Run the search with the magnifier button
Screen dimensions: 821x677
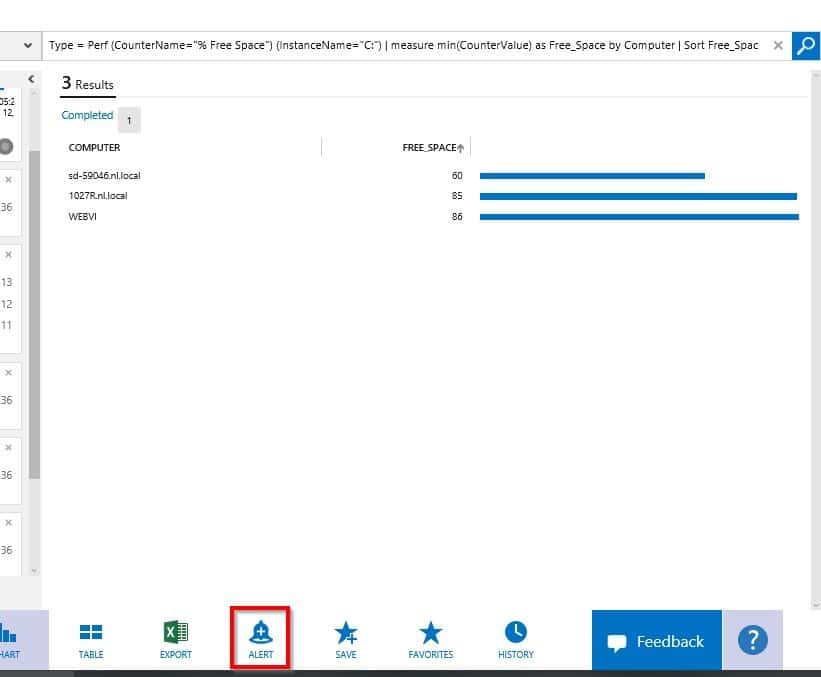point(805,46)
